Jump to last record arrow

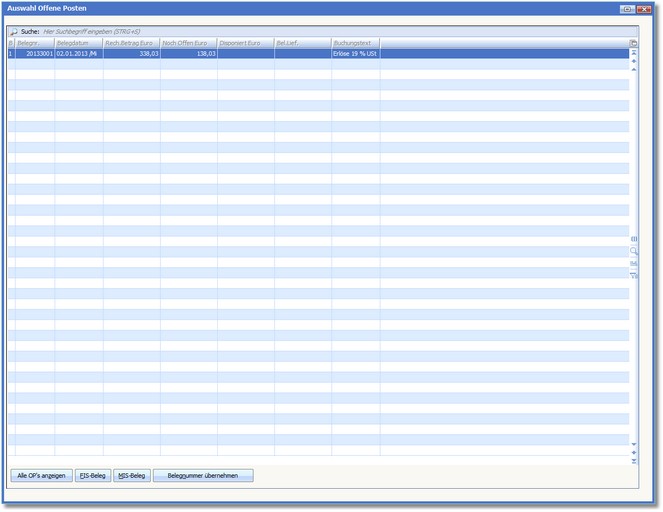633,461
